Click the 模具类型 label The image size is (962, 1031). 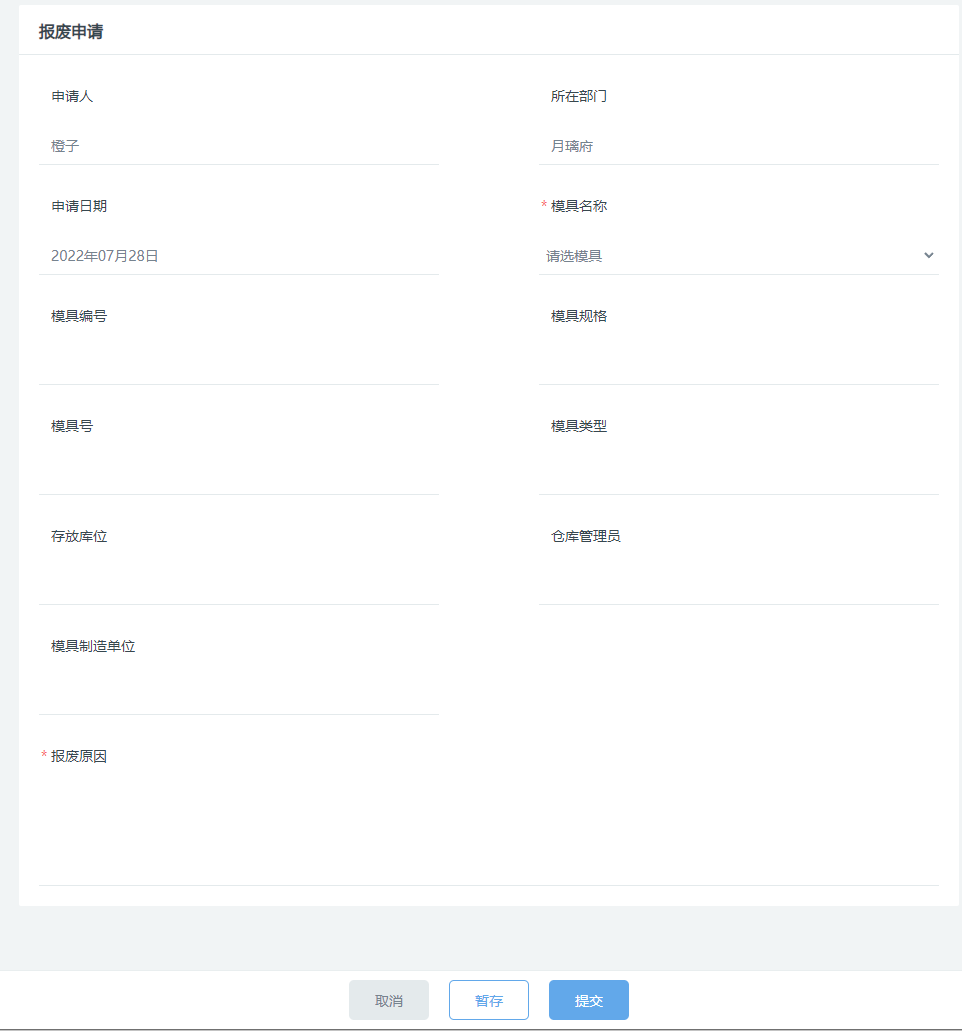click(579, 426)
